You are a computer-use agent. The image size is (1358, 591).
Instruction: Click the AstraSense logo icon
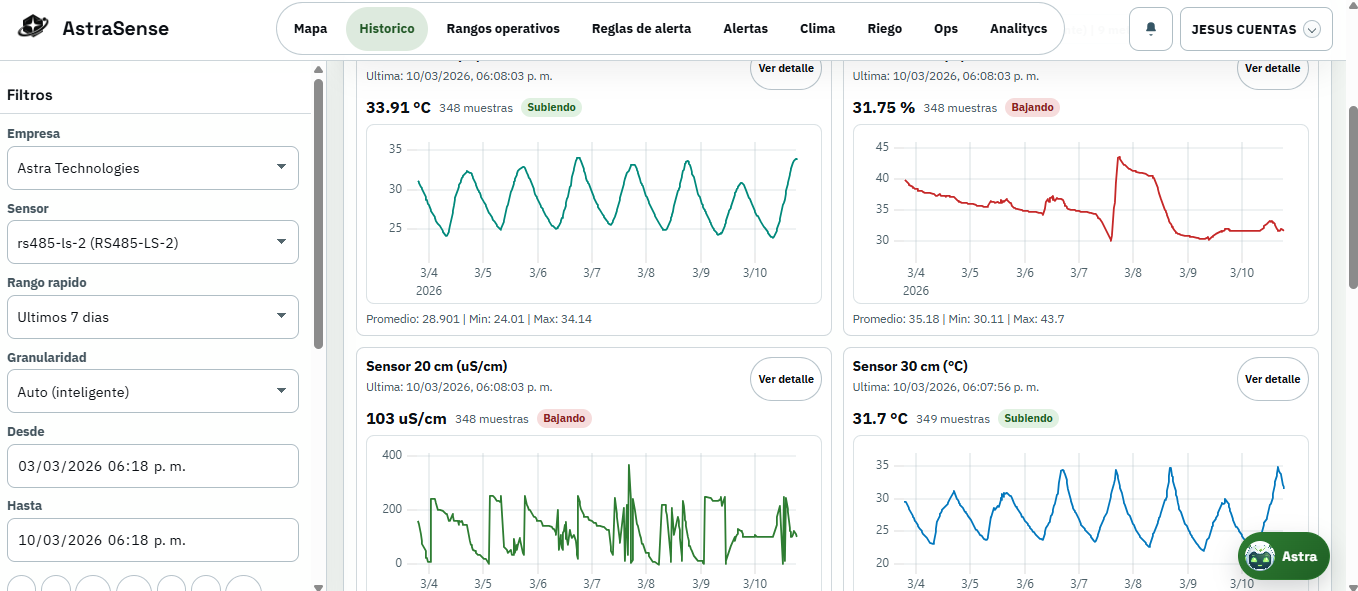(33, 28)
